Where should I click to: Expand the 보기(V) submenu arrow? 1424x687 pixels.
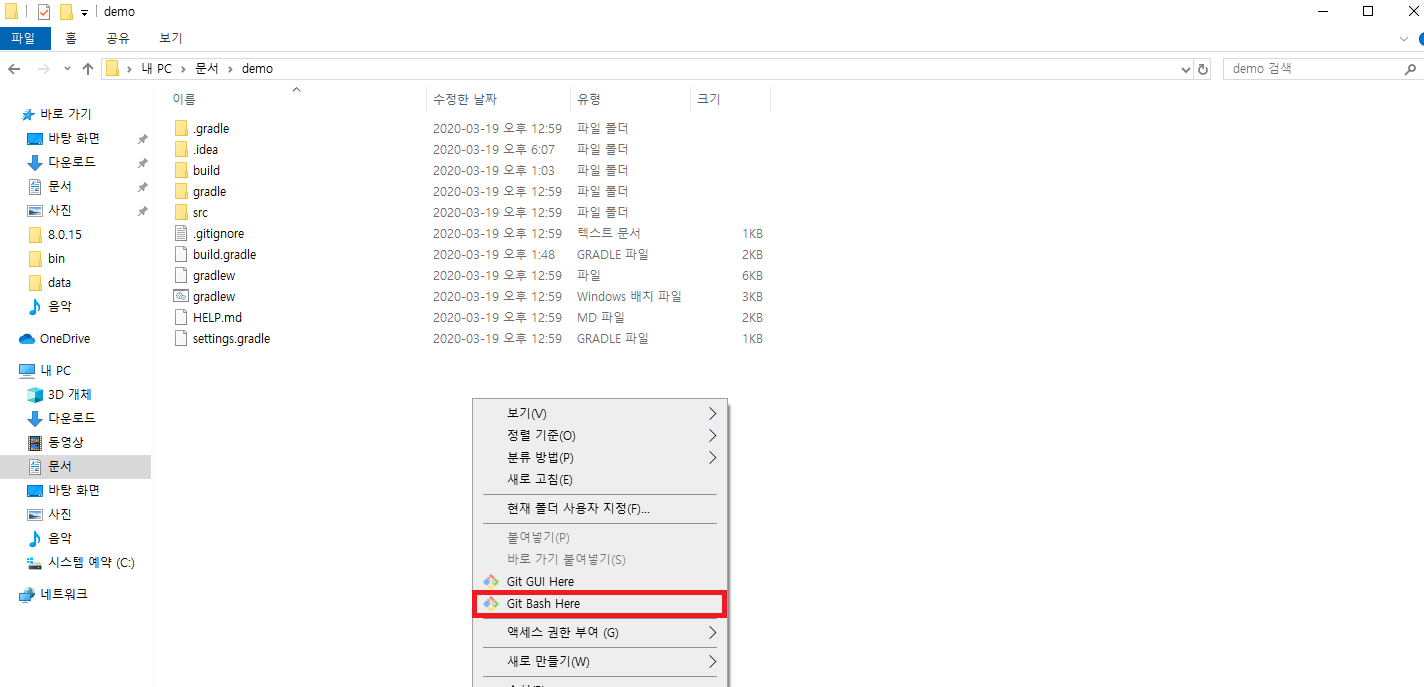[x=713, y=414]
